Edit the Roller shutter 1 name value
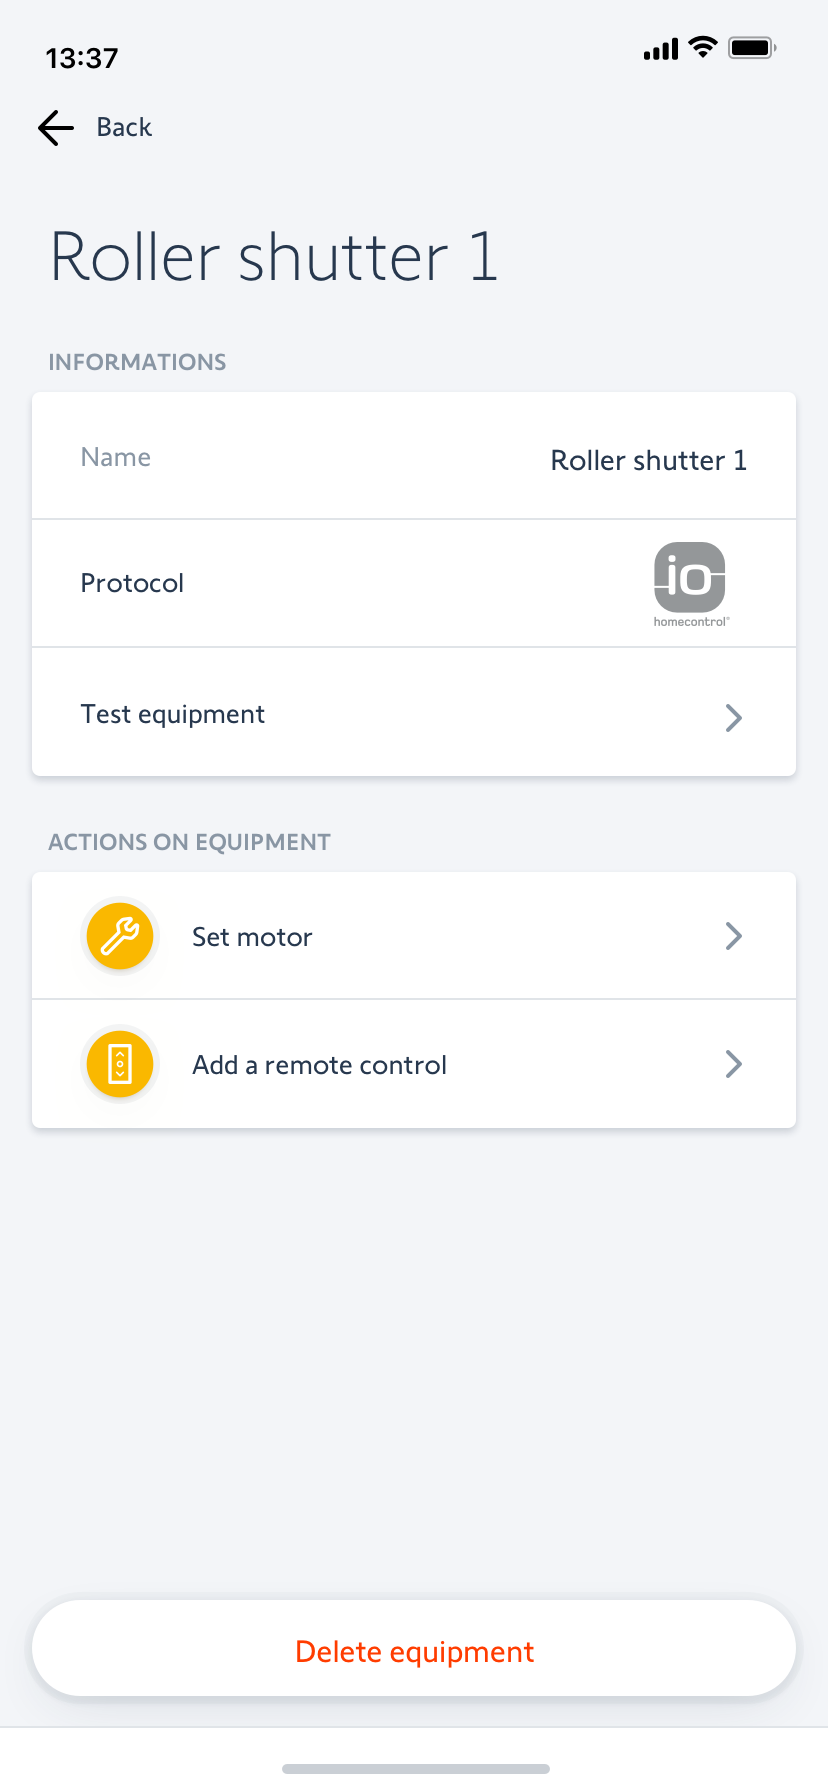Viewport: 828px width, 1792px height. tap(648, 460)
